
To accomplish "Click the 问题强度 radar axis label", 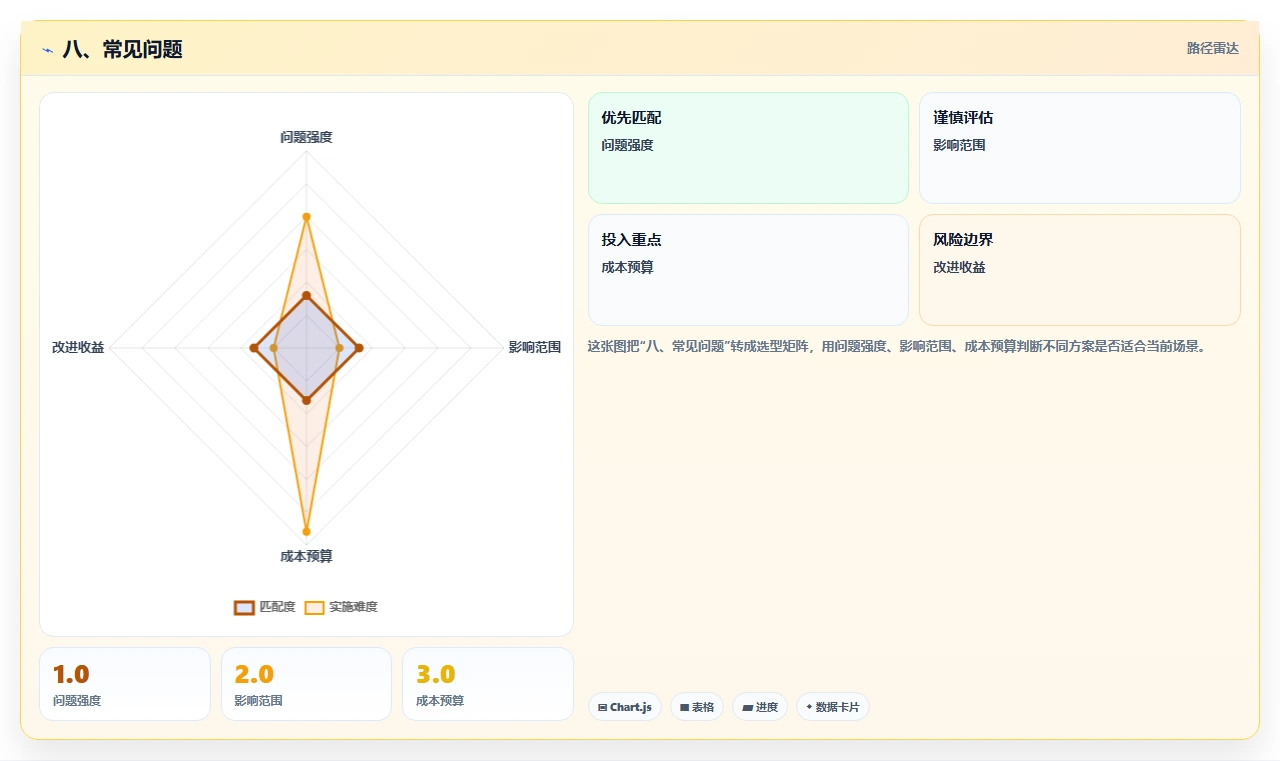I will point(306,137).
